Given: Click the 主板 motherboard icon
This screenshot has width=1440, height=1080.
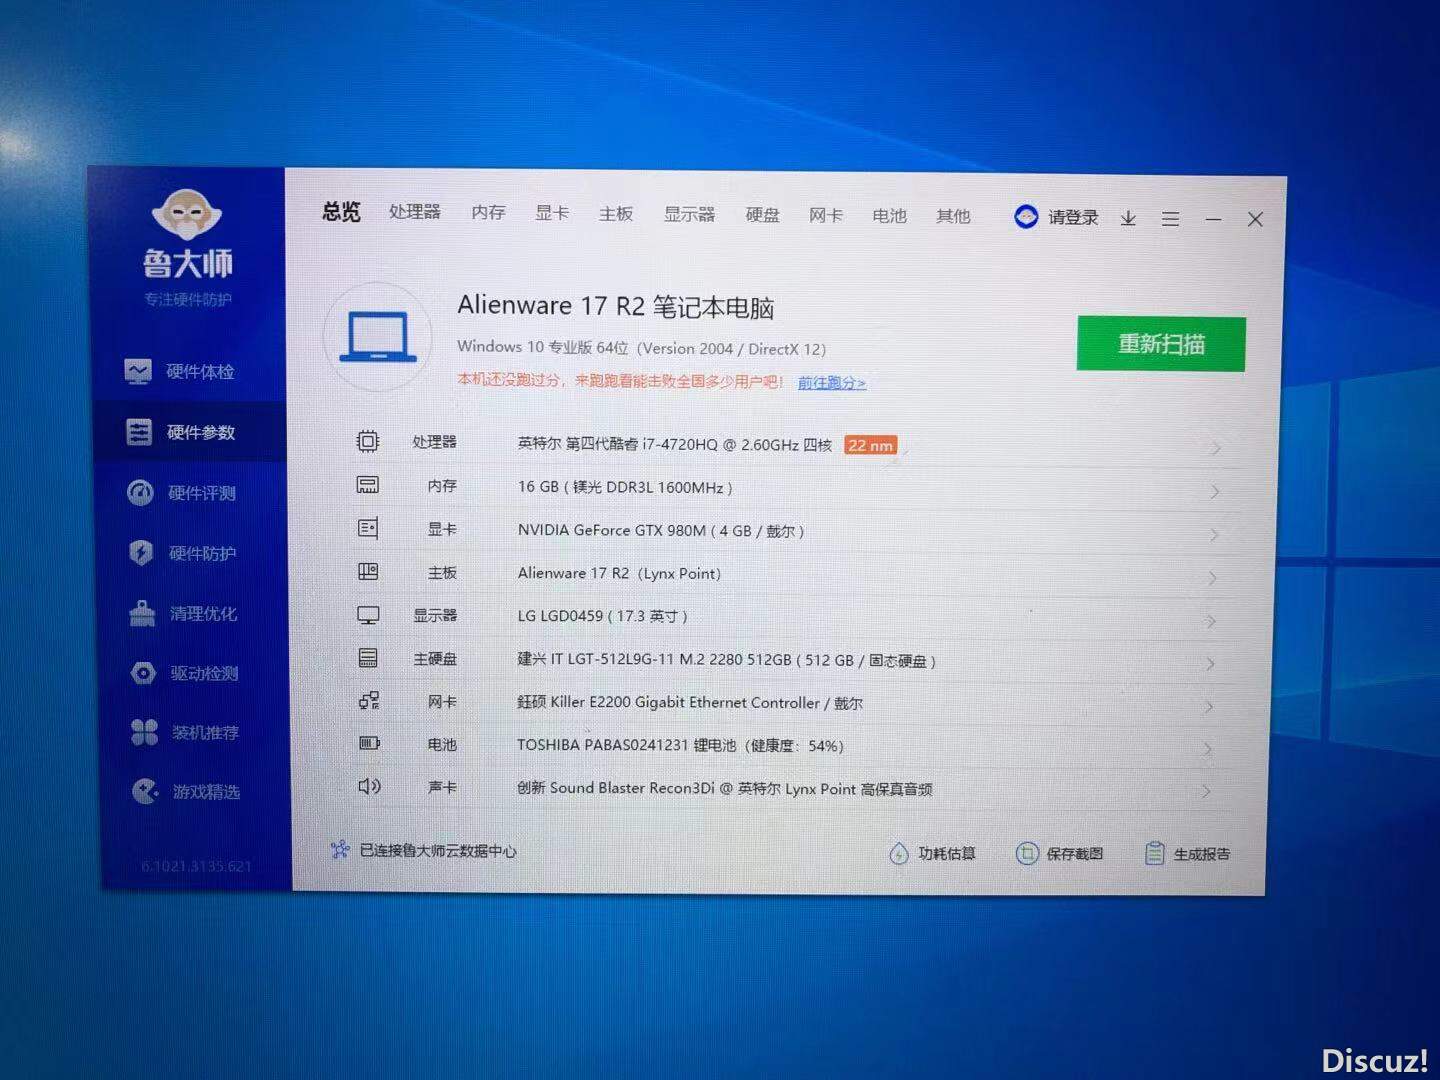Looking at the screenshot, I should pyautogui.click(x=368, y=572).
